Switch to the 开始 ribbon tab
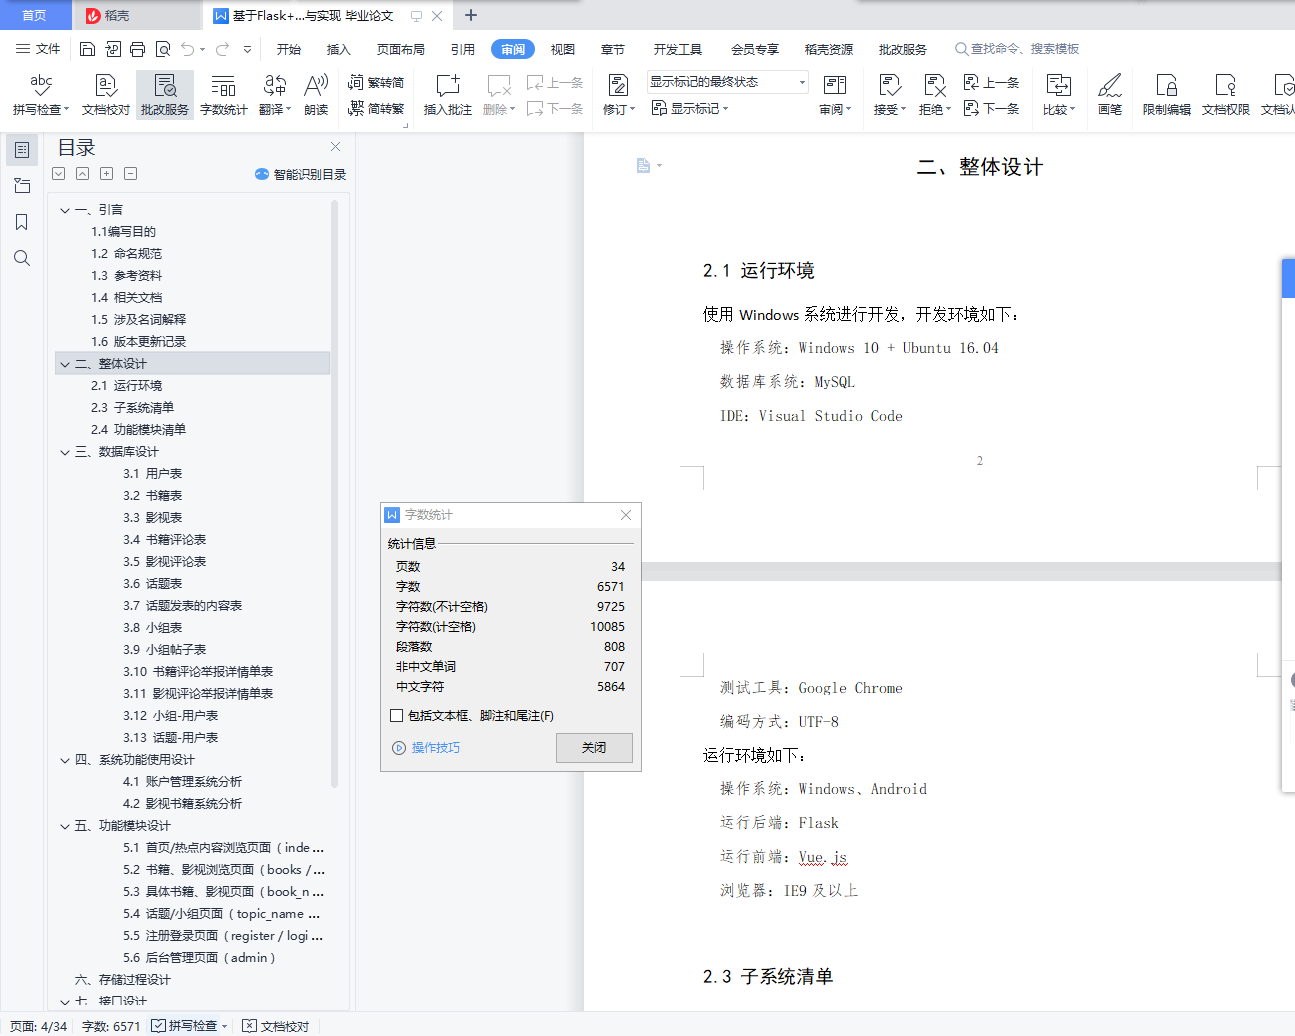Screen dimensions: 1295x1036 pos(289,49)
